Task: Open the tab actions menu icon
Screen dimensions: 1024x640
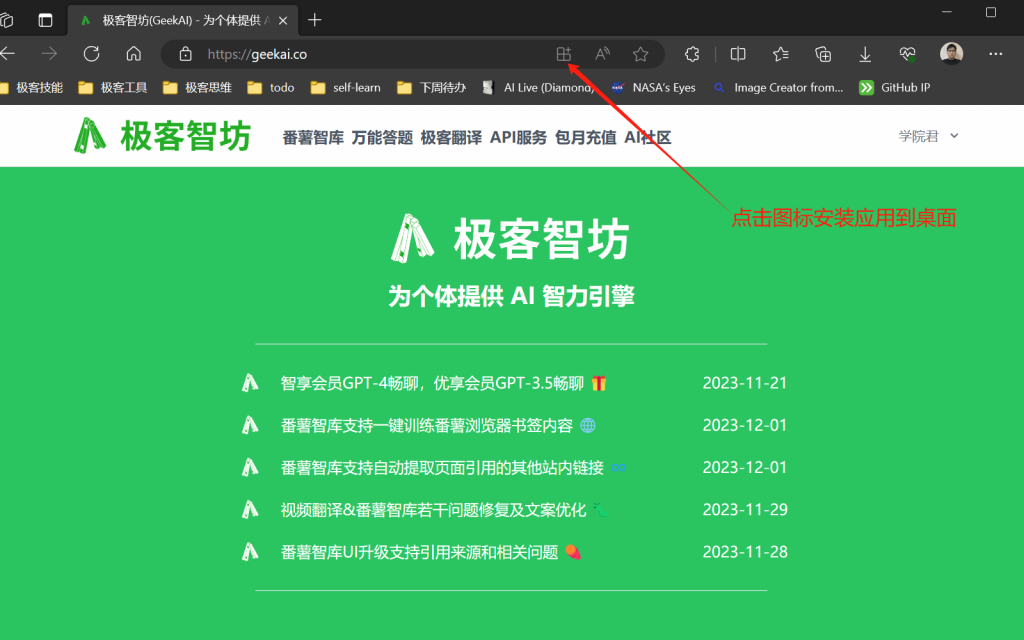Action: pyautogui.click(x=45, y=20)
